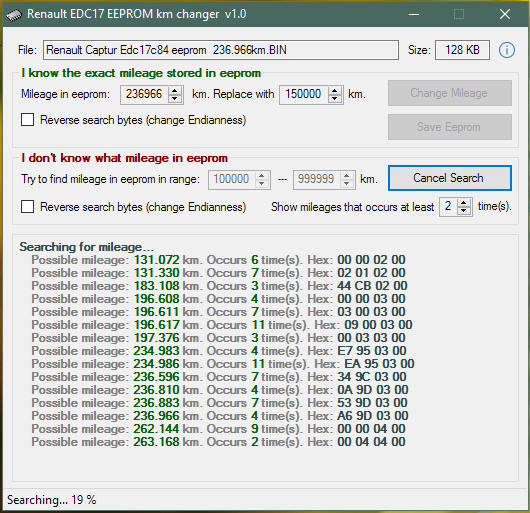Enable reverse search bytes in unknown mileage section
This screenshot has width=530, height=513.
(x=27, y=206)
